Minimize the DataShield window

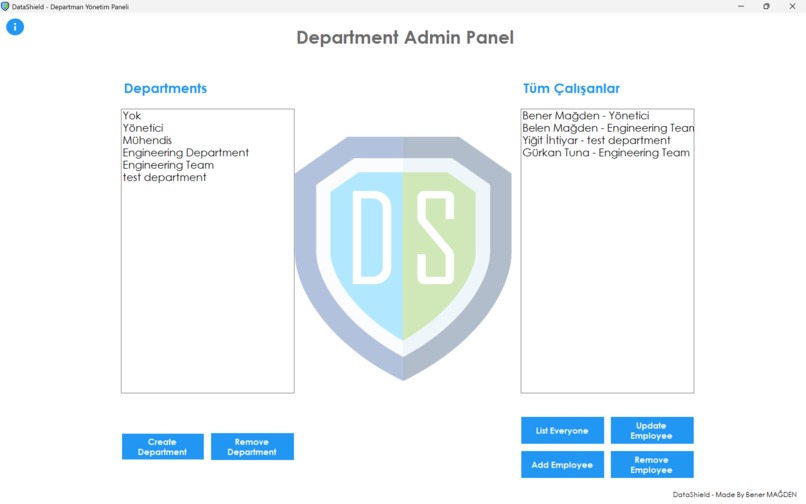tap(741, 6)
